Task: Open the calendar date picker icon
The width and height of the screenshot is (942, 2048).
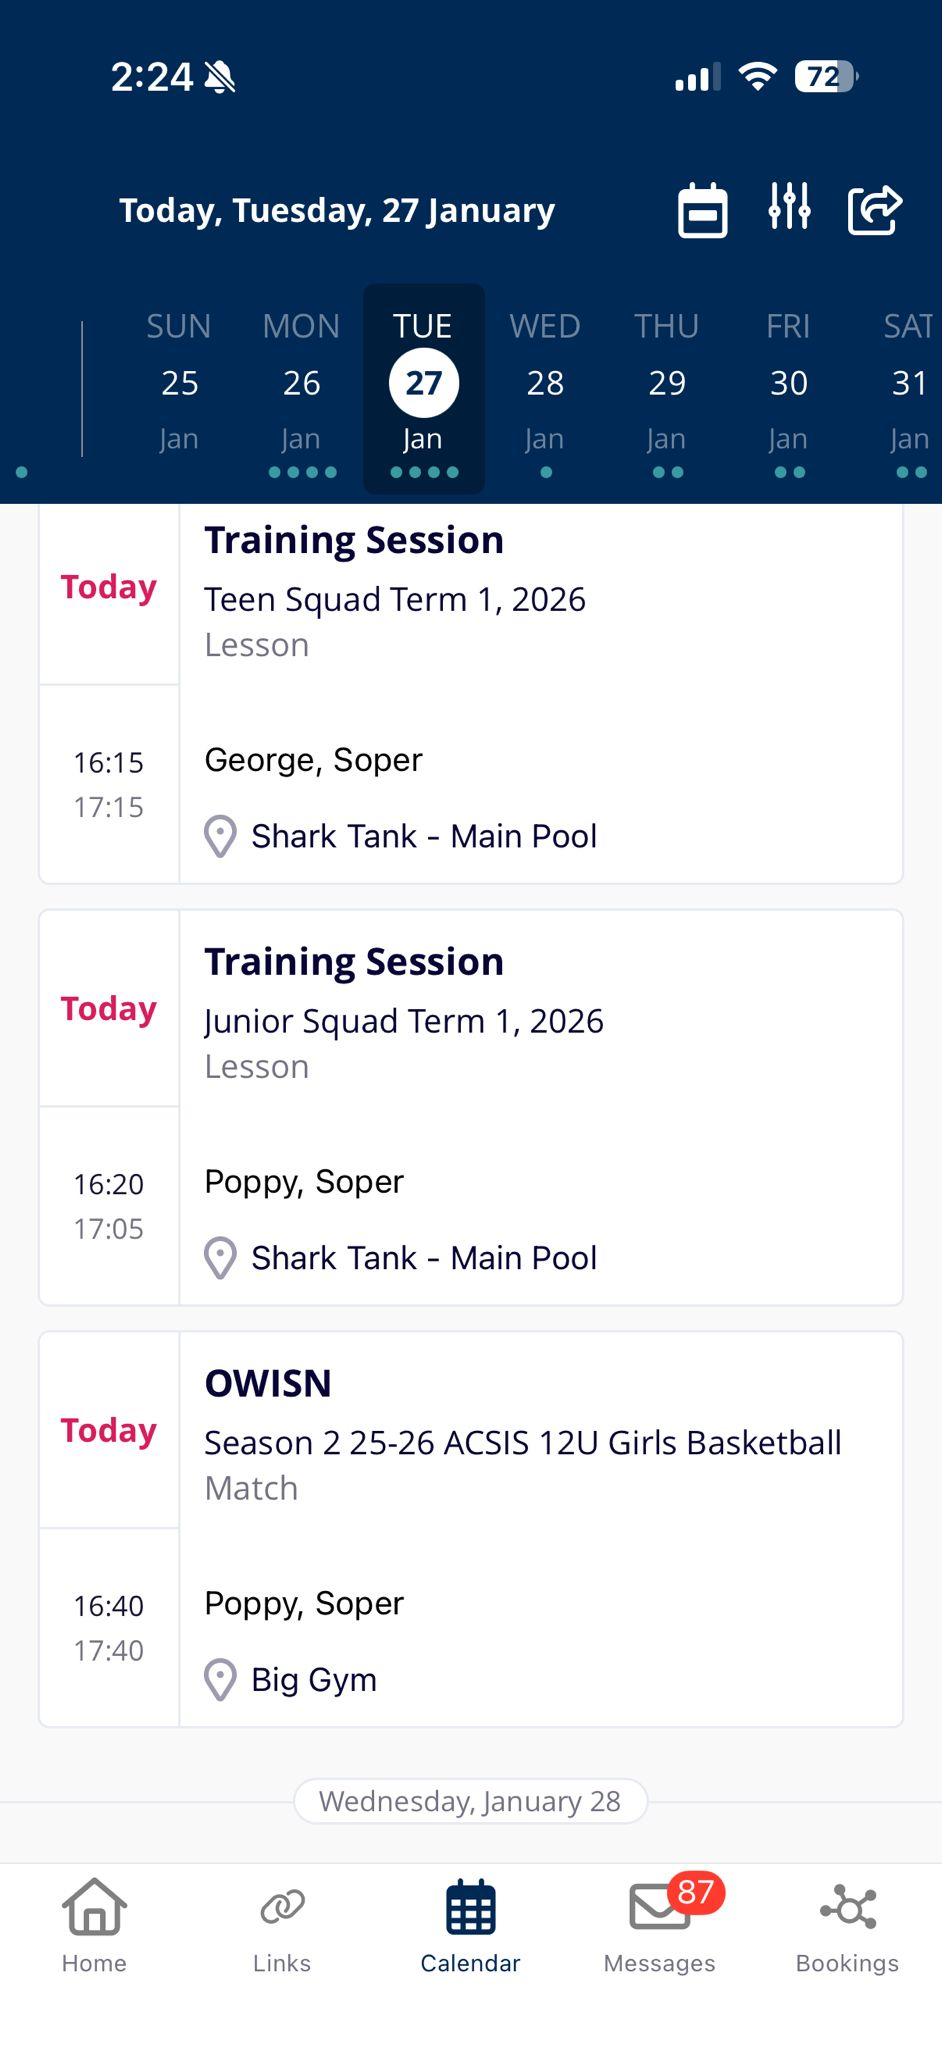Action: [702, 210]
